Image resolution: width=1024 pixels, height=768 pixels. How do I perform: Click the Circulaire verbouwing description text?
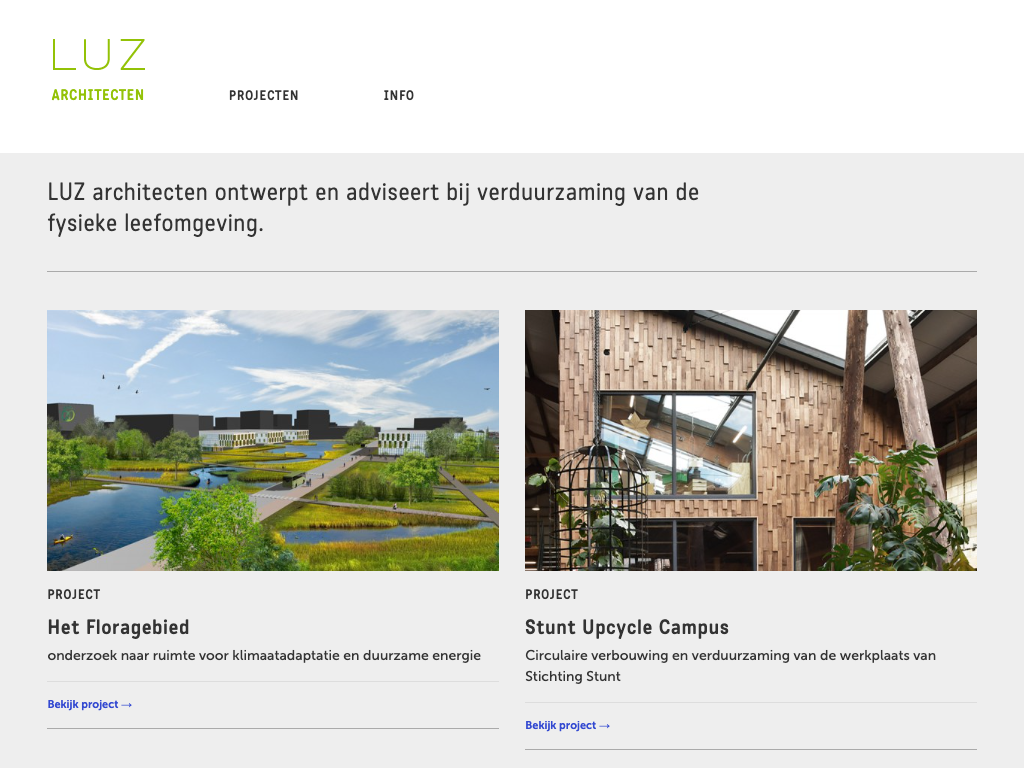point(730,665)
